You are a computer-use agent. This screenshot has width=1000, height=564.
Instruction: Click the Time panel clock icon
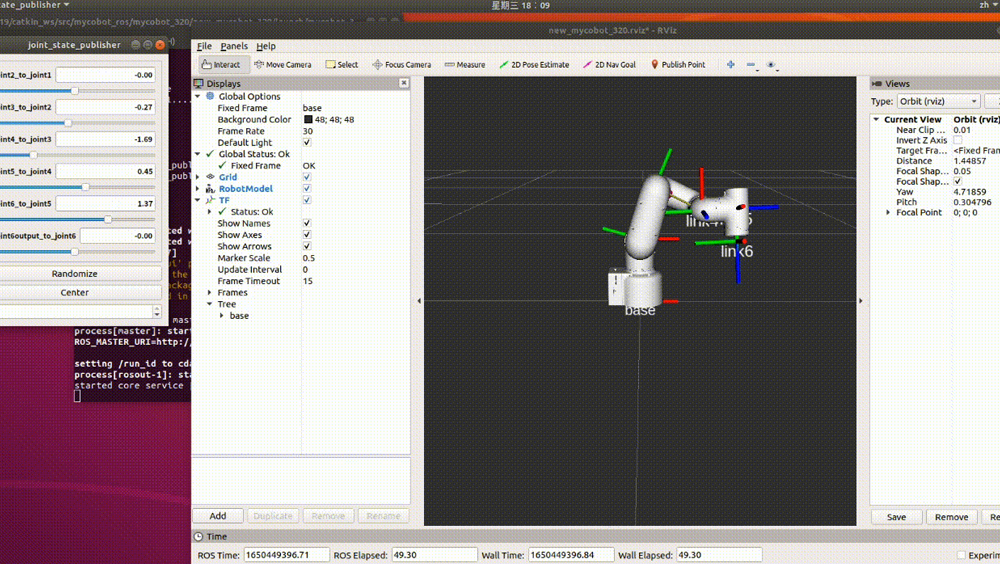coord(198,537)
